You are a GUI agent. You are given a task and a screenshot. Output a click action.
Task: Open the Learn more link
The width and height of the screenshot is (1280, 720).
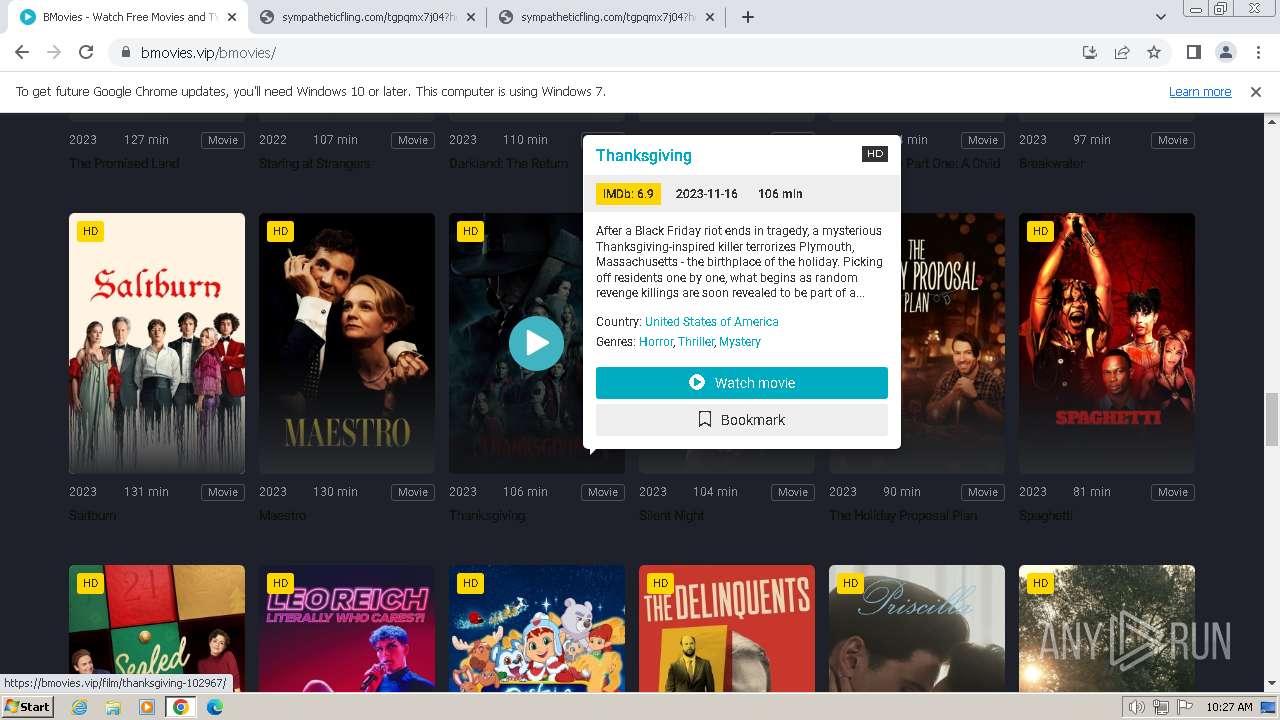1200,91
